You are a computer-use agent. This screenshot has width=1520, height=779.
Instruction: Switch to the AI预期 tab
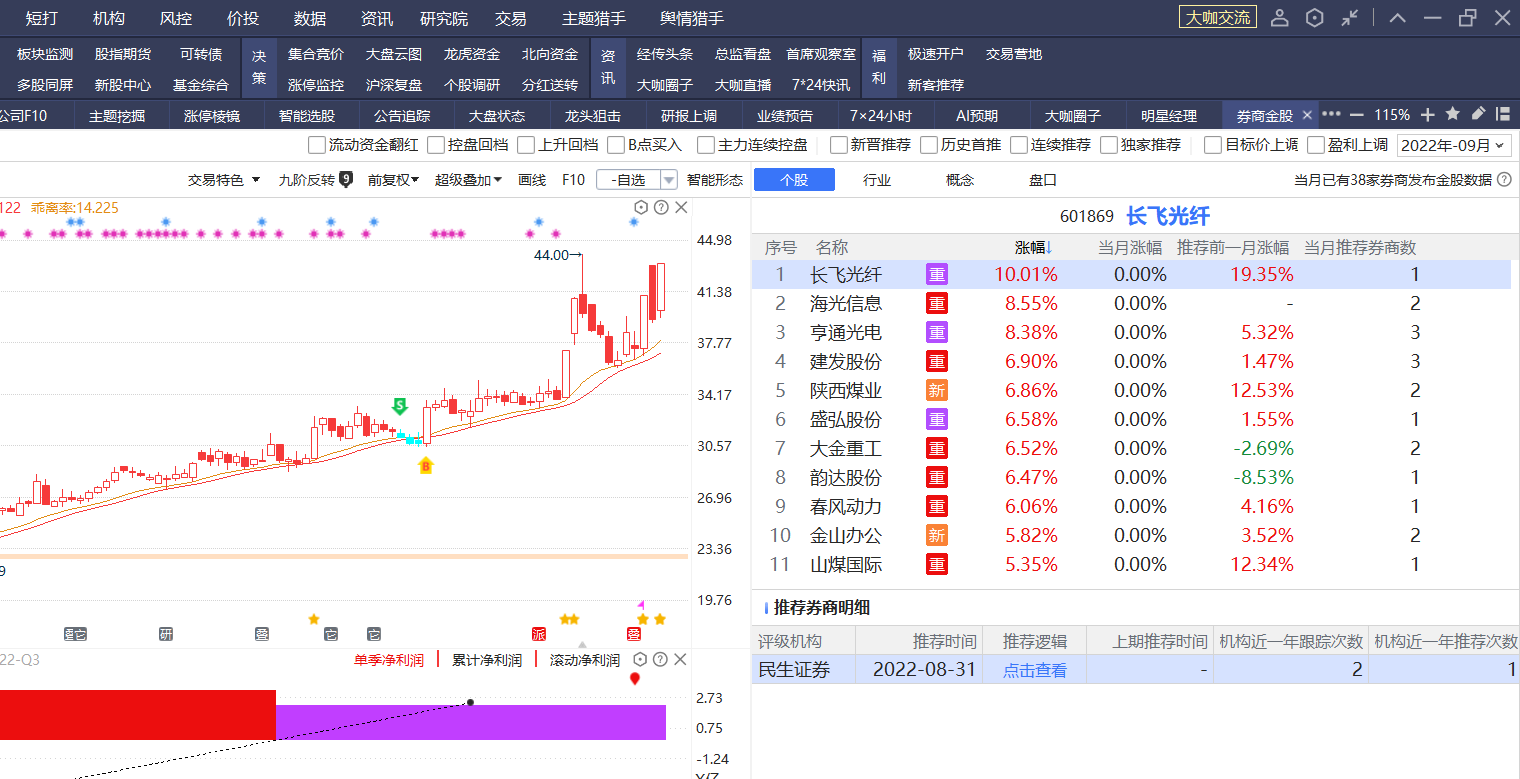(977, 115)
